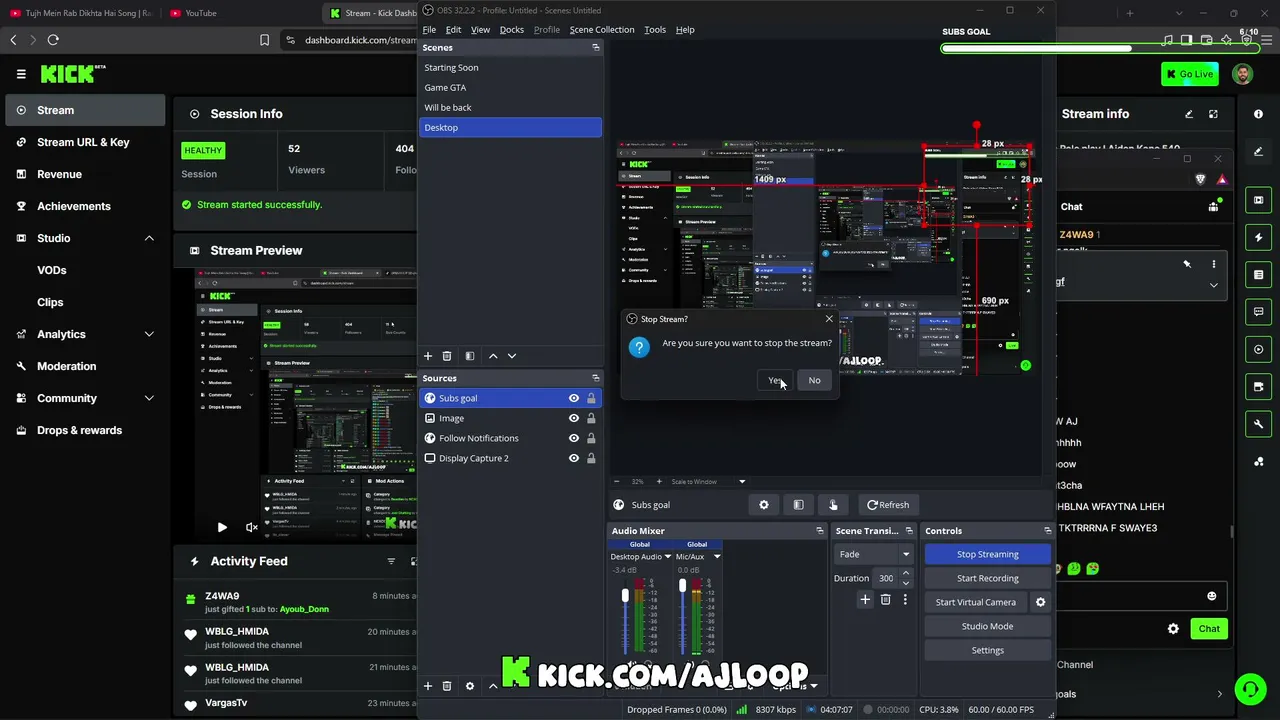
Task: Open the Edit menu in OBS
Action: click(x=453, y=30)
